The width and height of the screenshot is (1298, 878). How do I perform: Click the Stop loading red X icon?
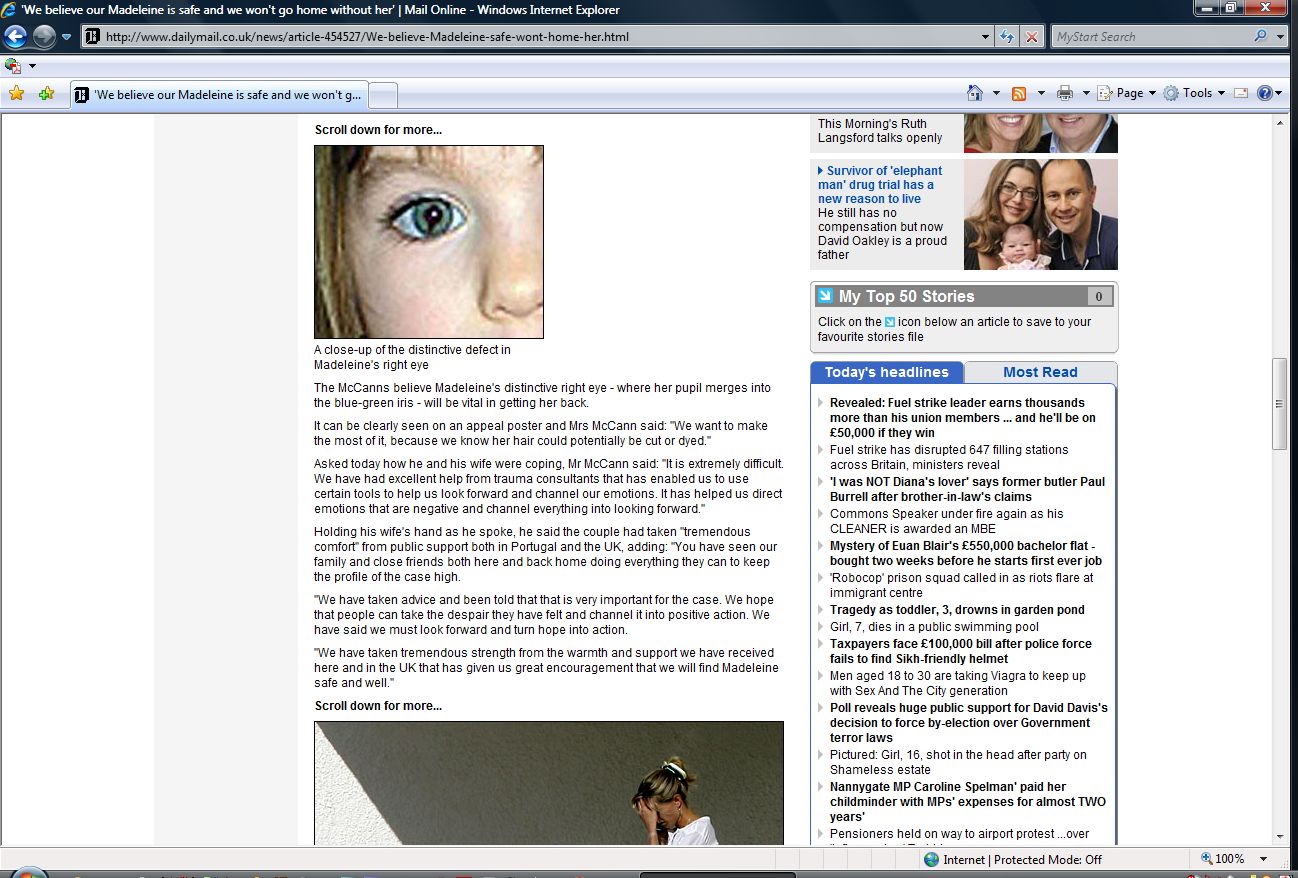click(1032, 37)
